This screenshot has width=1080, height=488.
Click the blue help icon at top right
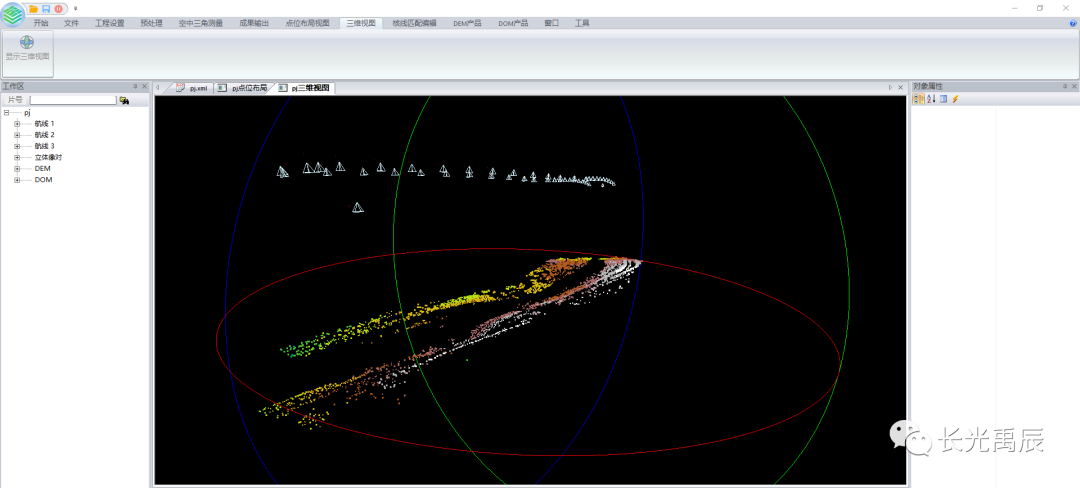tap(1073, 22)
